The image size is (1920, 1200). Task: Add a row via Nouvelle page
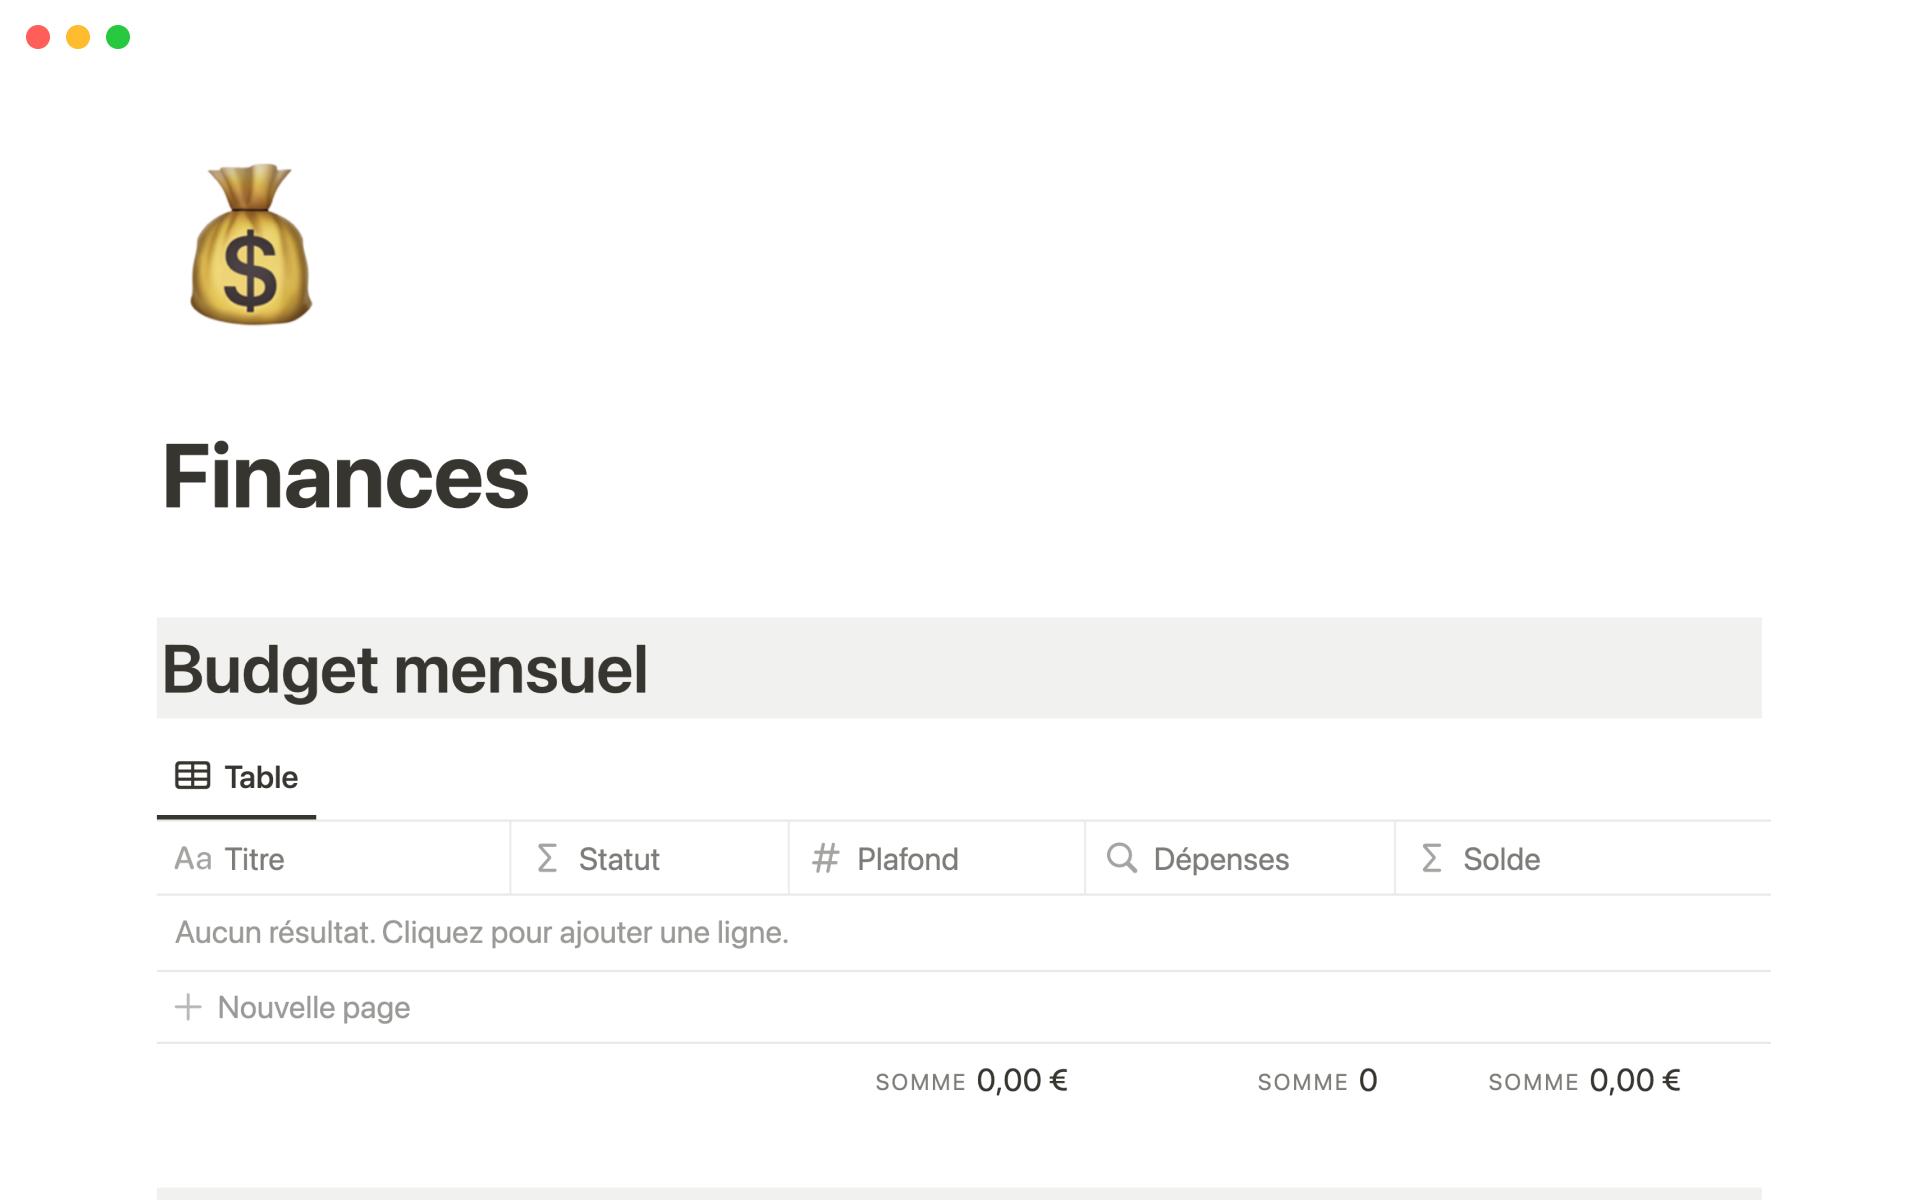pyautogui.click(x=313, y=1007)
